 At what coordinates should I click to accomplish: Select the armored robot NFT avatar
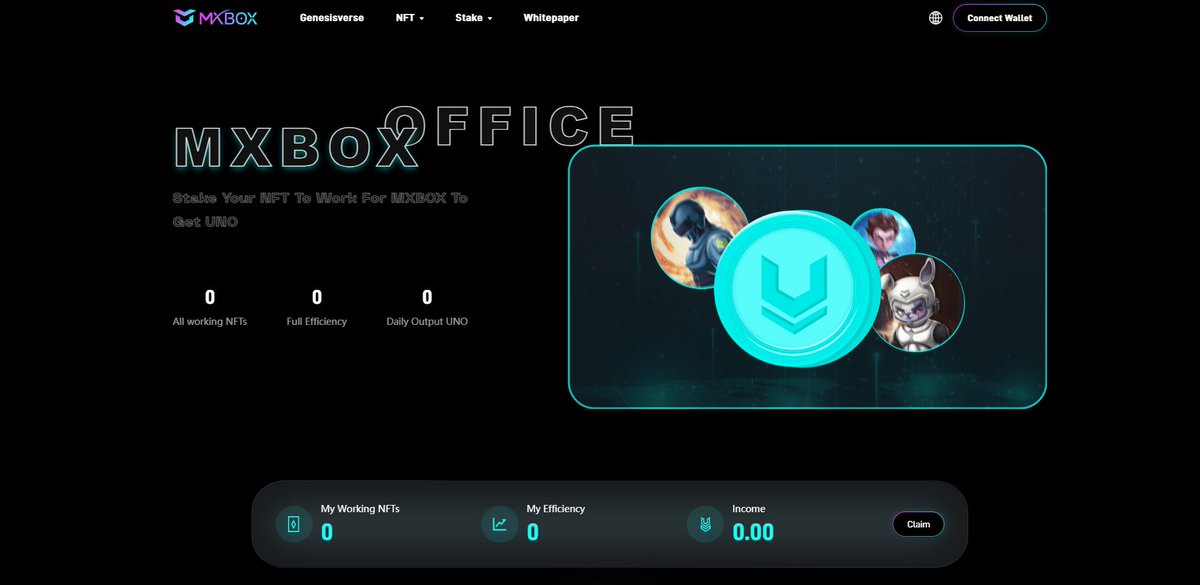[x=699, y=237]
